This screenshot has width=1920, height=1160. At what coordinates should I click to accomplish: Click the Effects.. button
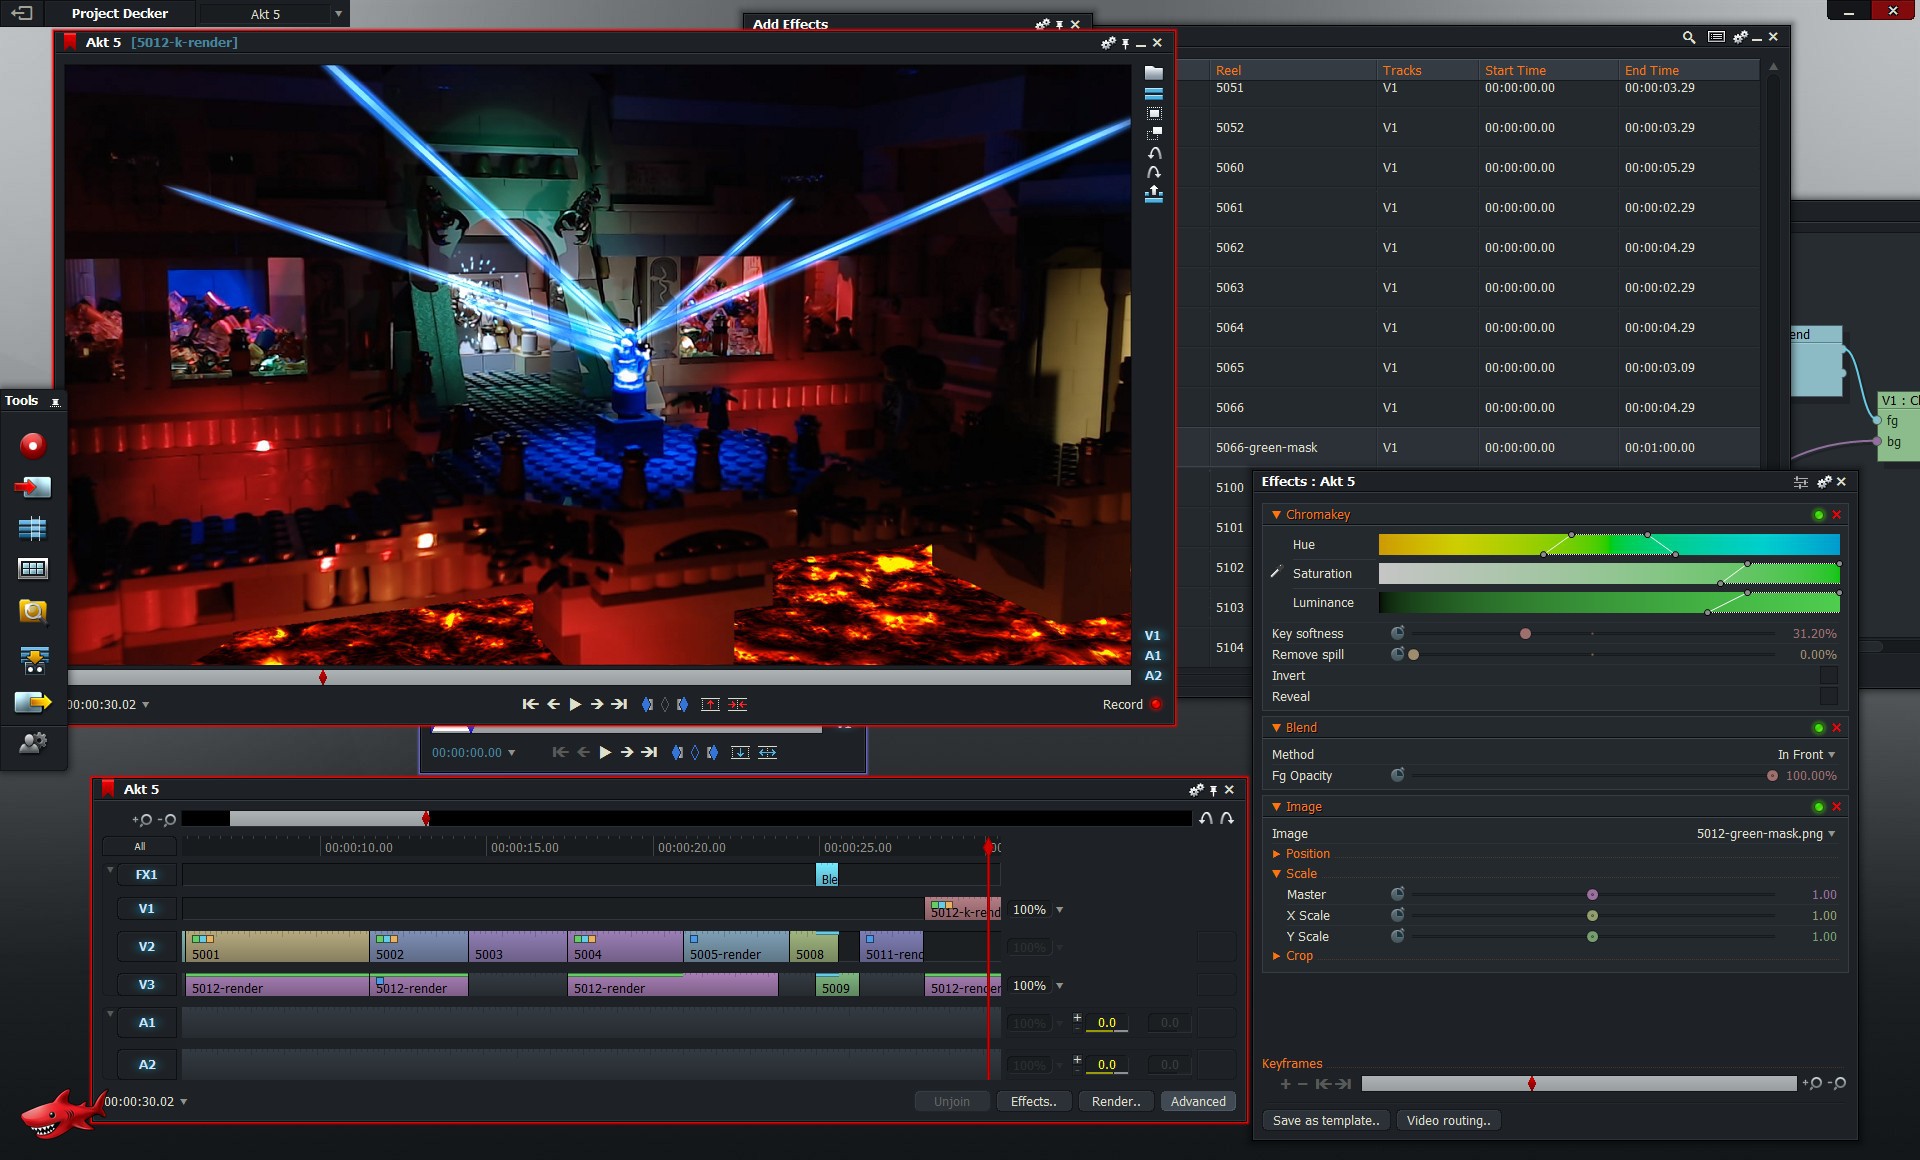point(1034,1101)
